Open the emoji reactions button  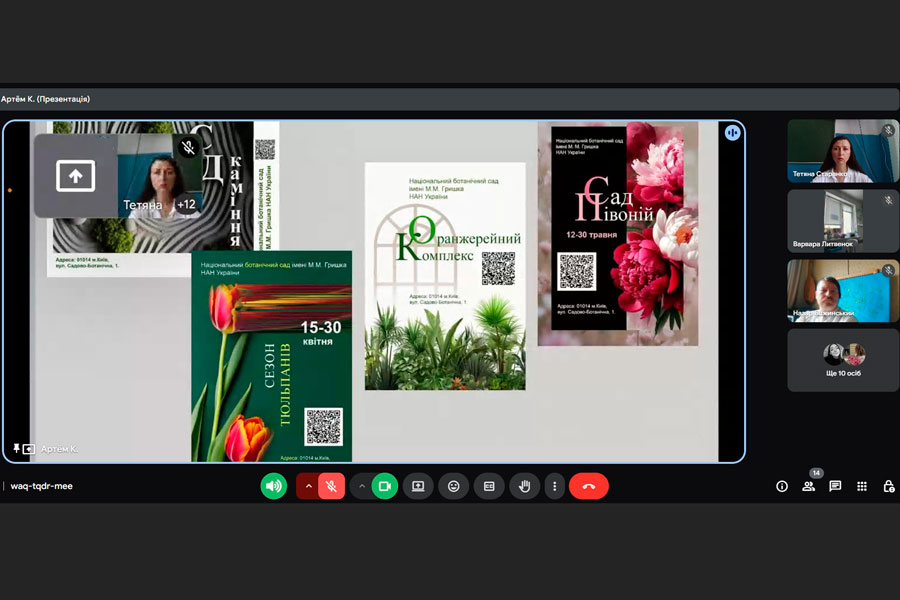(x=453, y=486)
